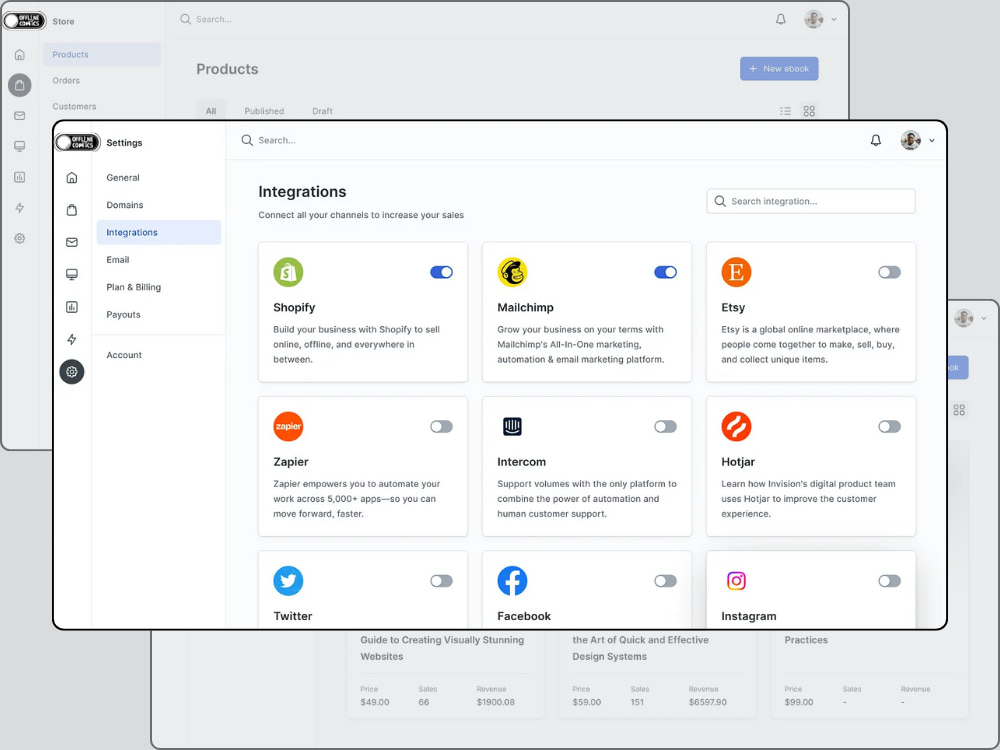The image size is (1000, 750).
Task: Disable the Mailchimp integration toggle
Action: [665, 272]
